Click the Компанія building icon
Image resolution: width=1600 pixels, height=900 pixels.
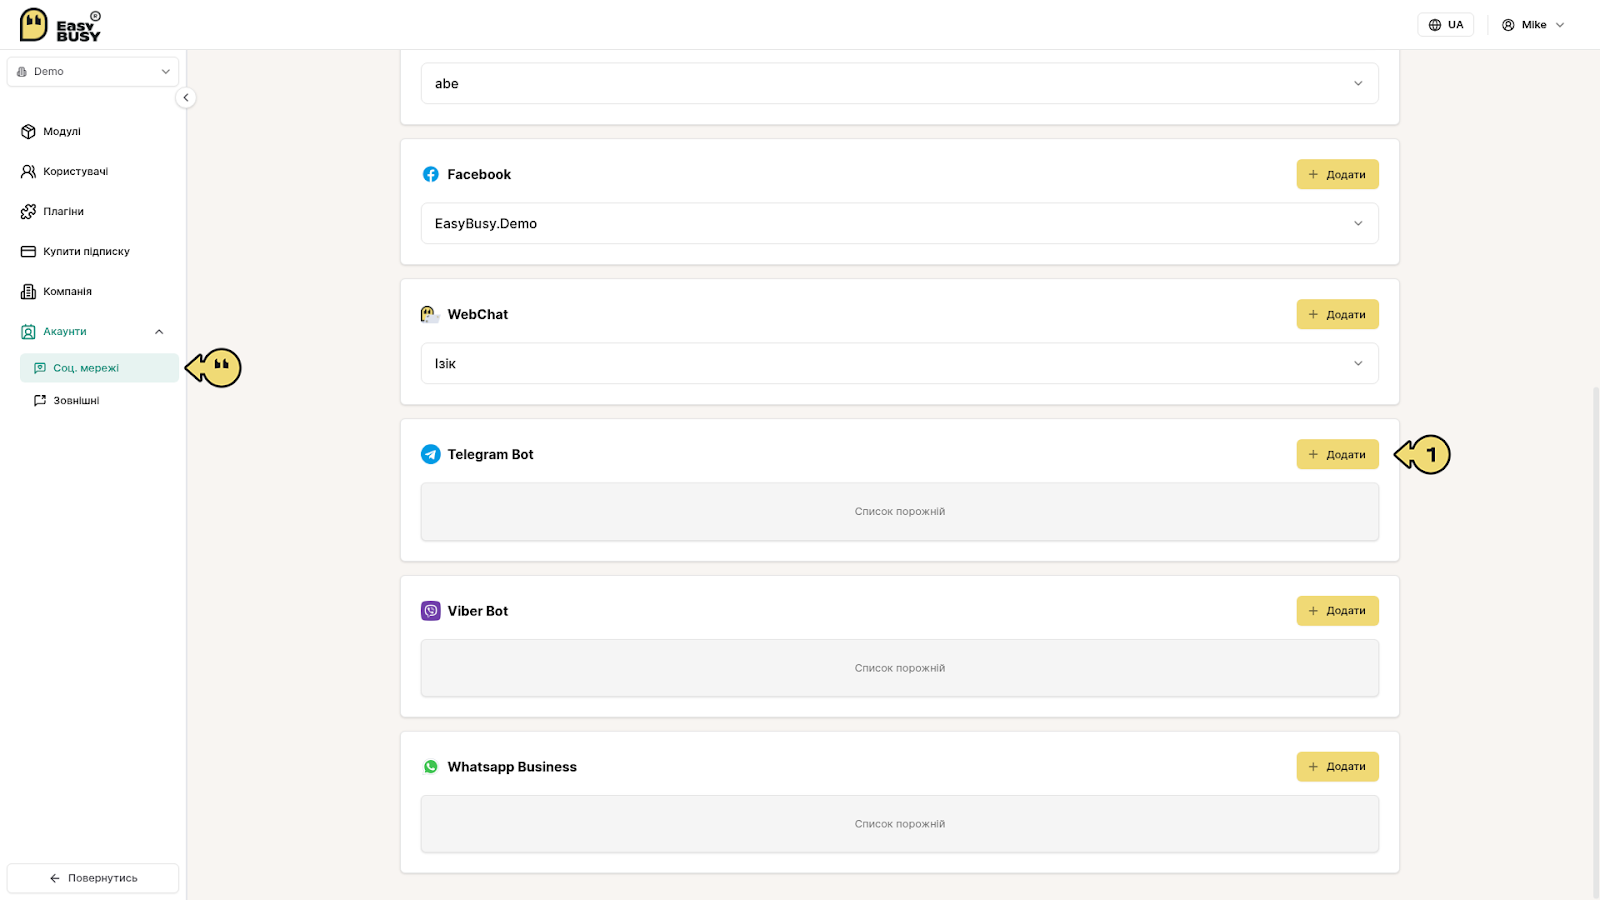pyautogui.click(x=28, y=291)
